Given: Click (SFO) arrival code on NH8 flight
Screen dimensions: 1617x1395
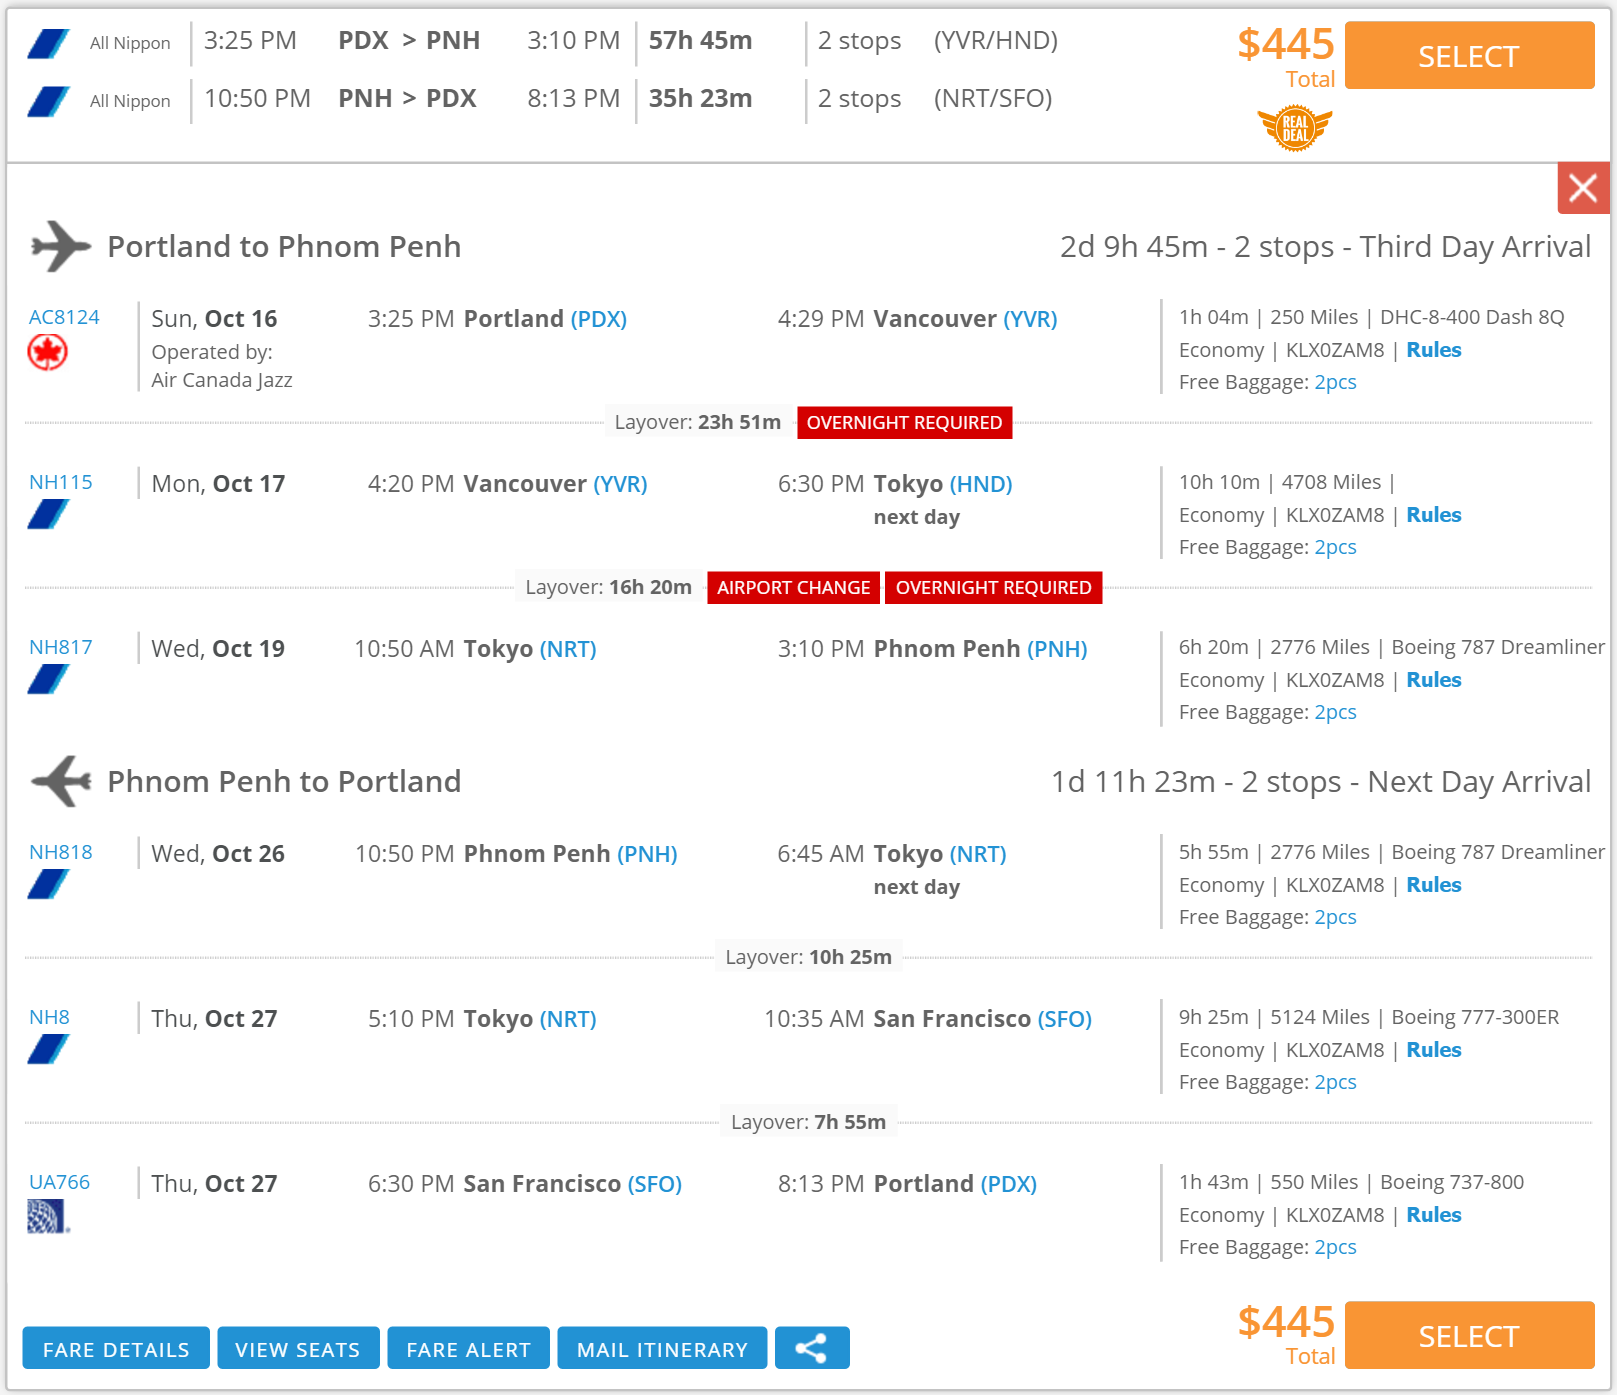Looking at the screenshot, I should click(x=1065, y=1019).
